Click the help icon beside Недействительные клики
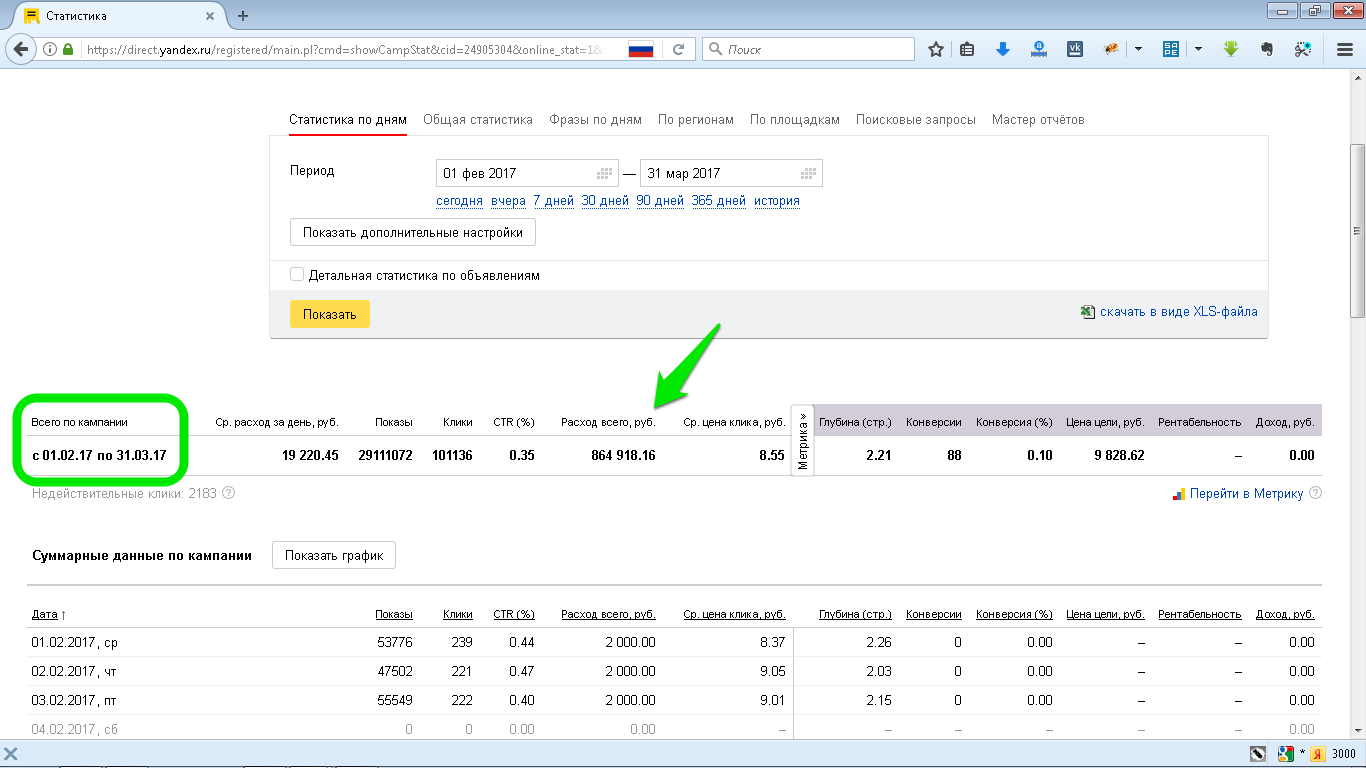 pyautogui.click(x=229, y=493)
